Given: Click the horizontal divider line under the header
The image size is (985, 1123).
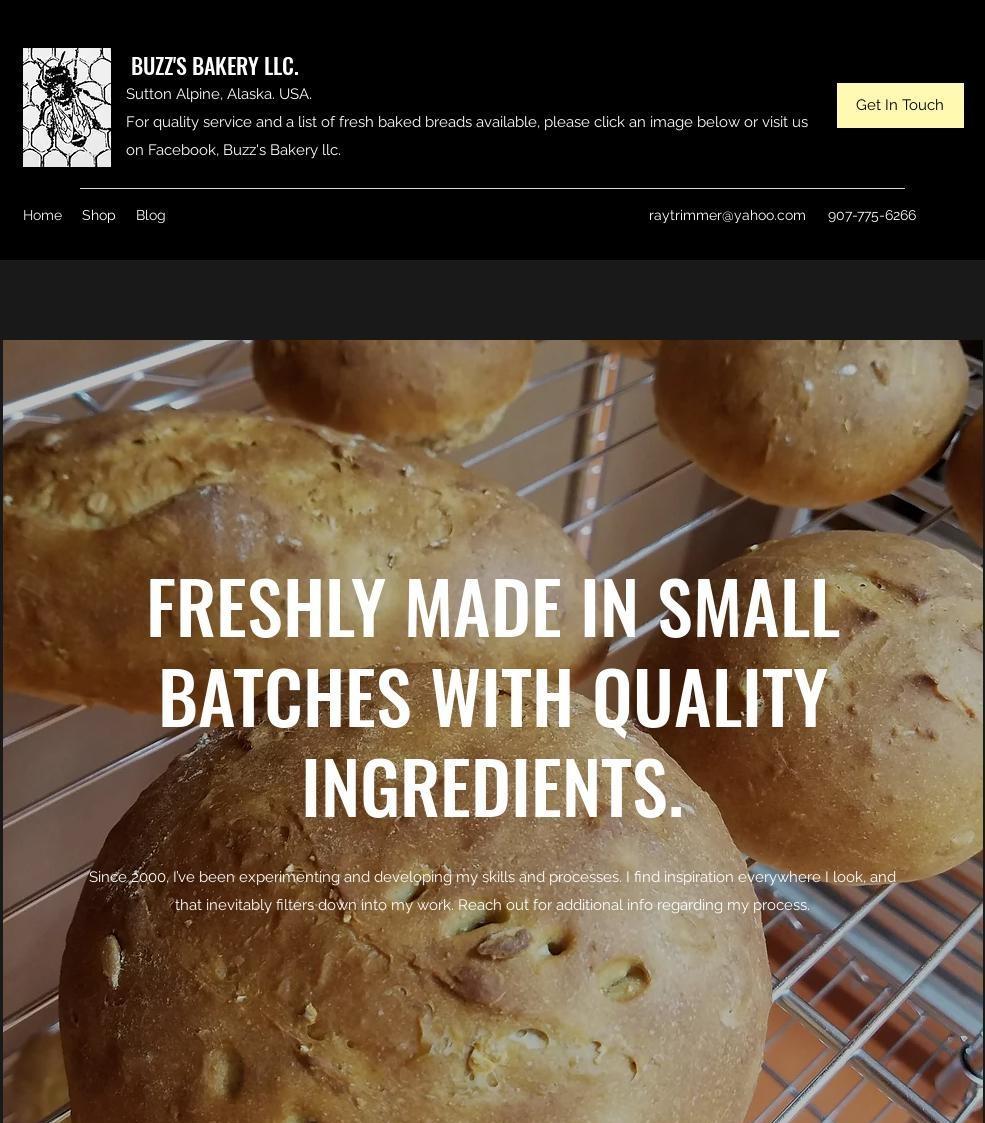Looking at the screenshot, I should tap(492, 188).
